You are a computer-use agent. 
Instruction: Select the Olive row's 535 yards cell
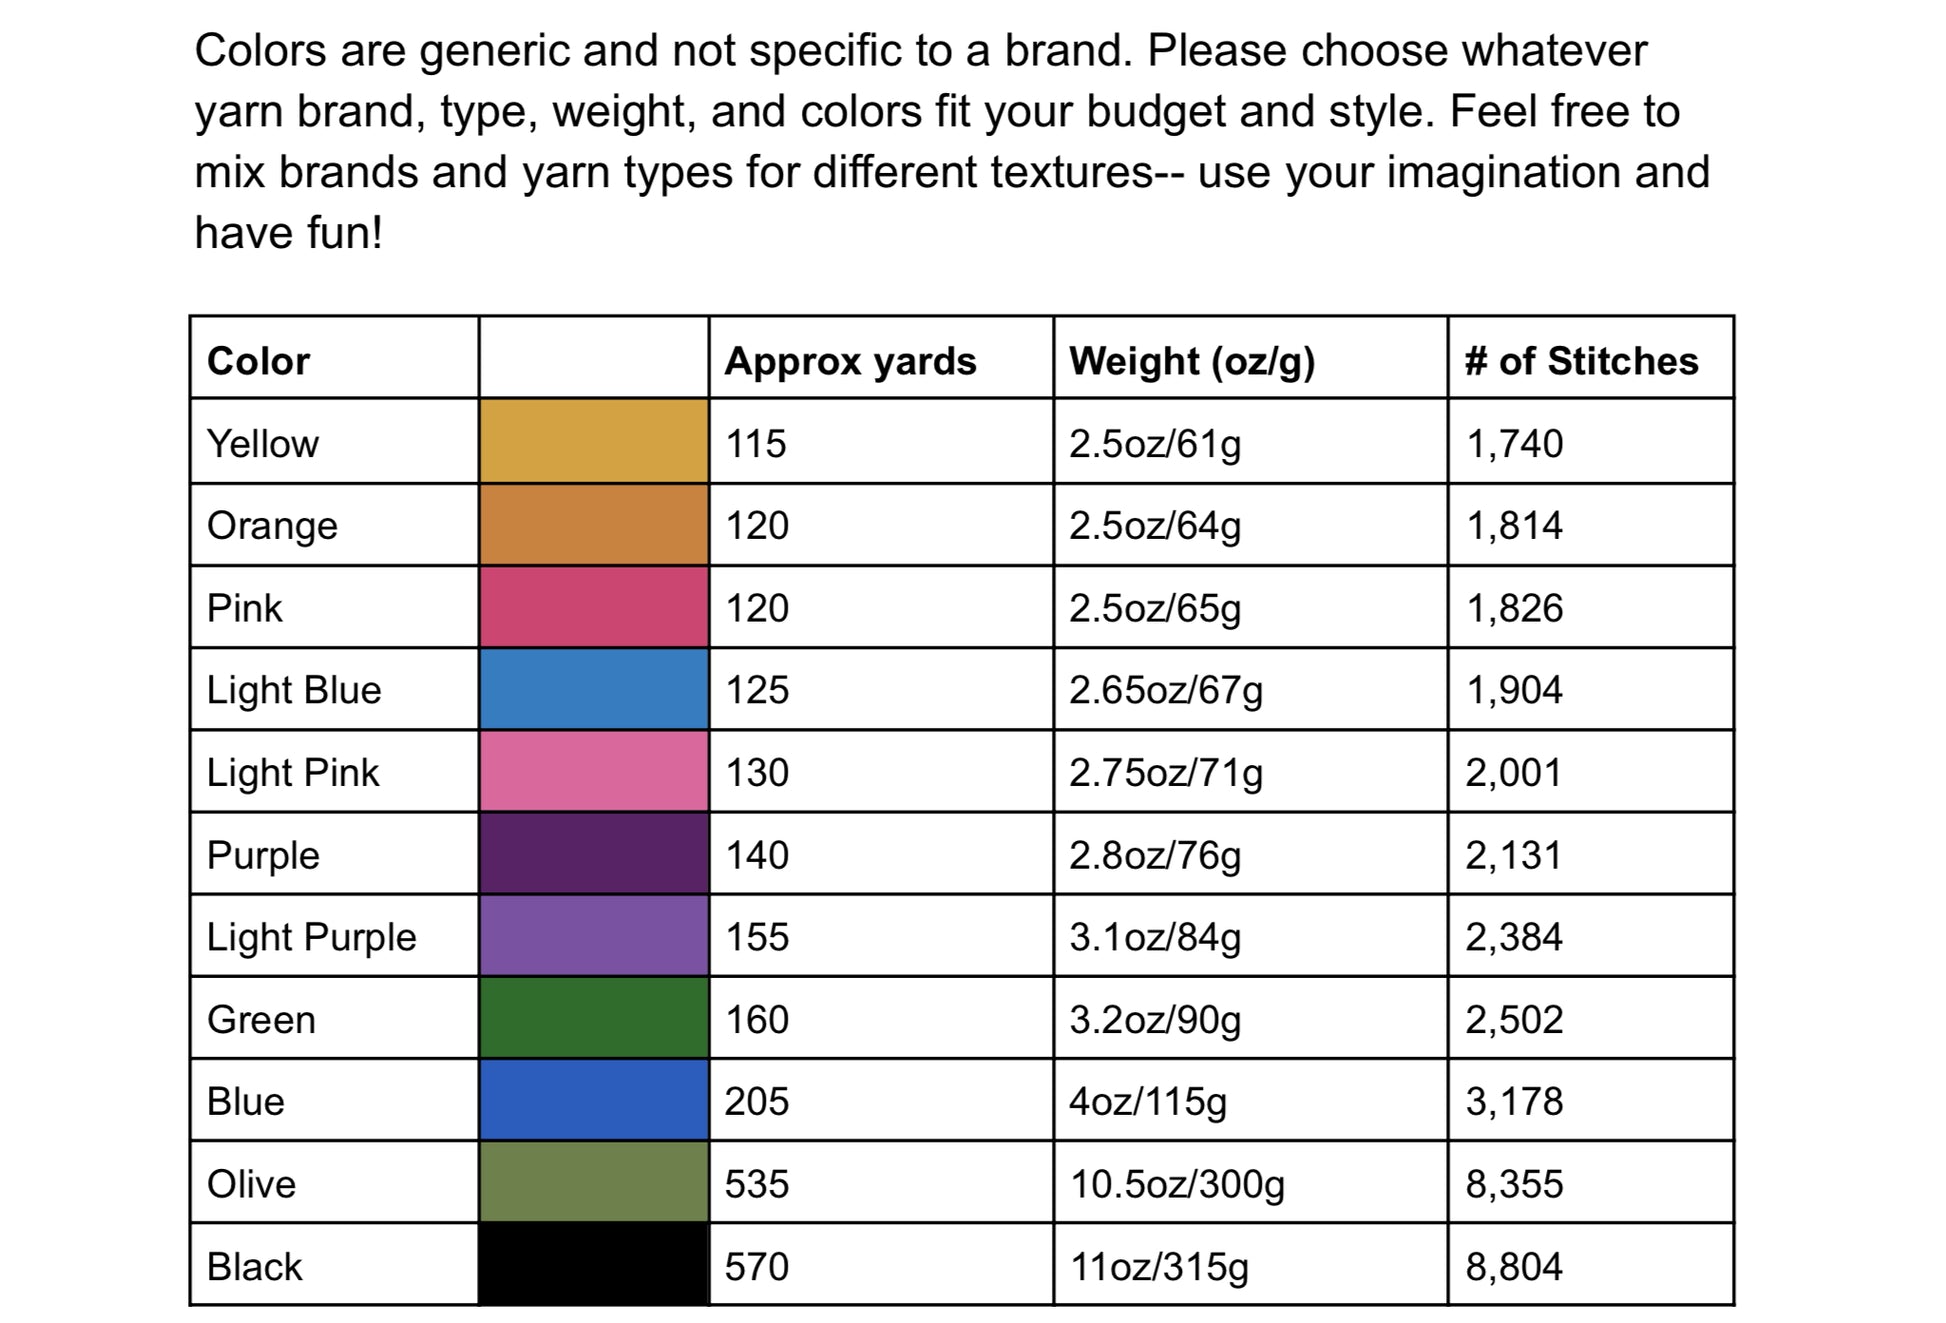click(757, 1184)
